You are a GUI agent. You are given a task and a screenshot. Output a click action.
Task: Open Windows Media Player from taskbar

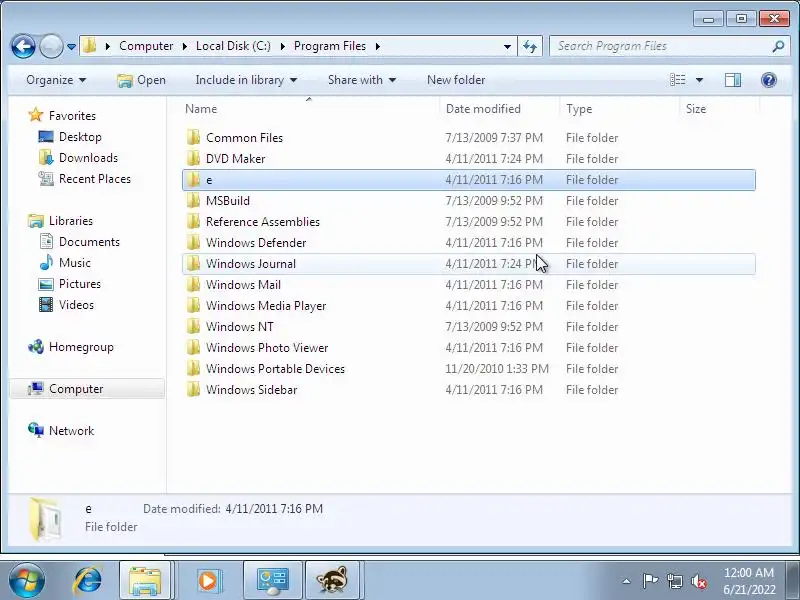(208, 580)
